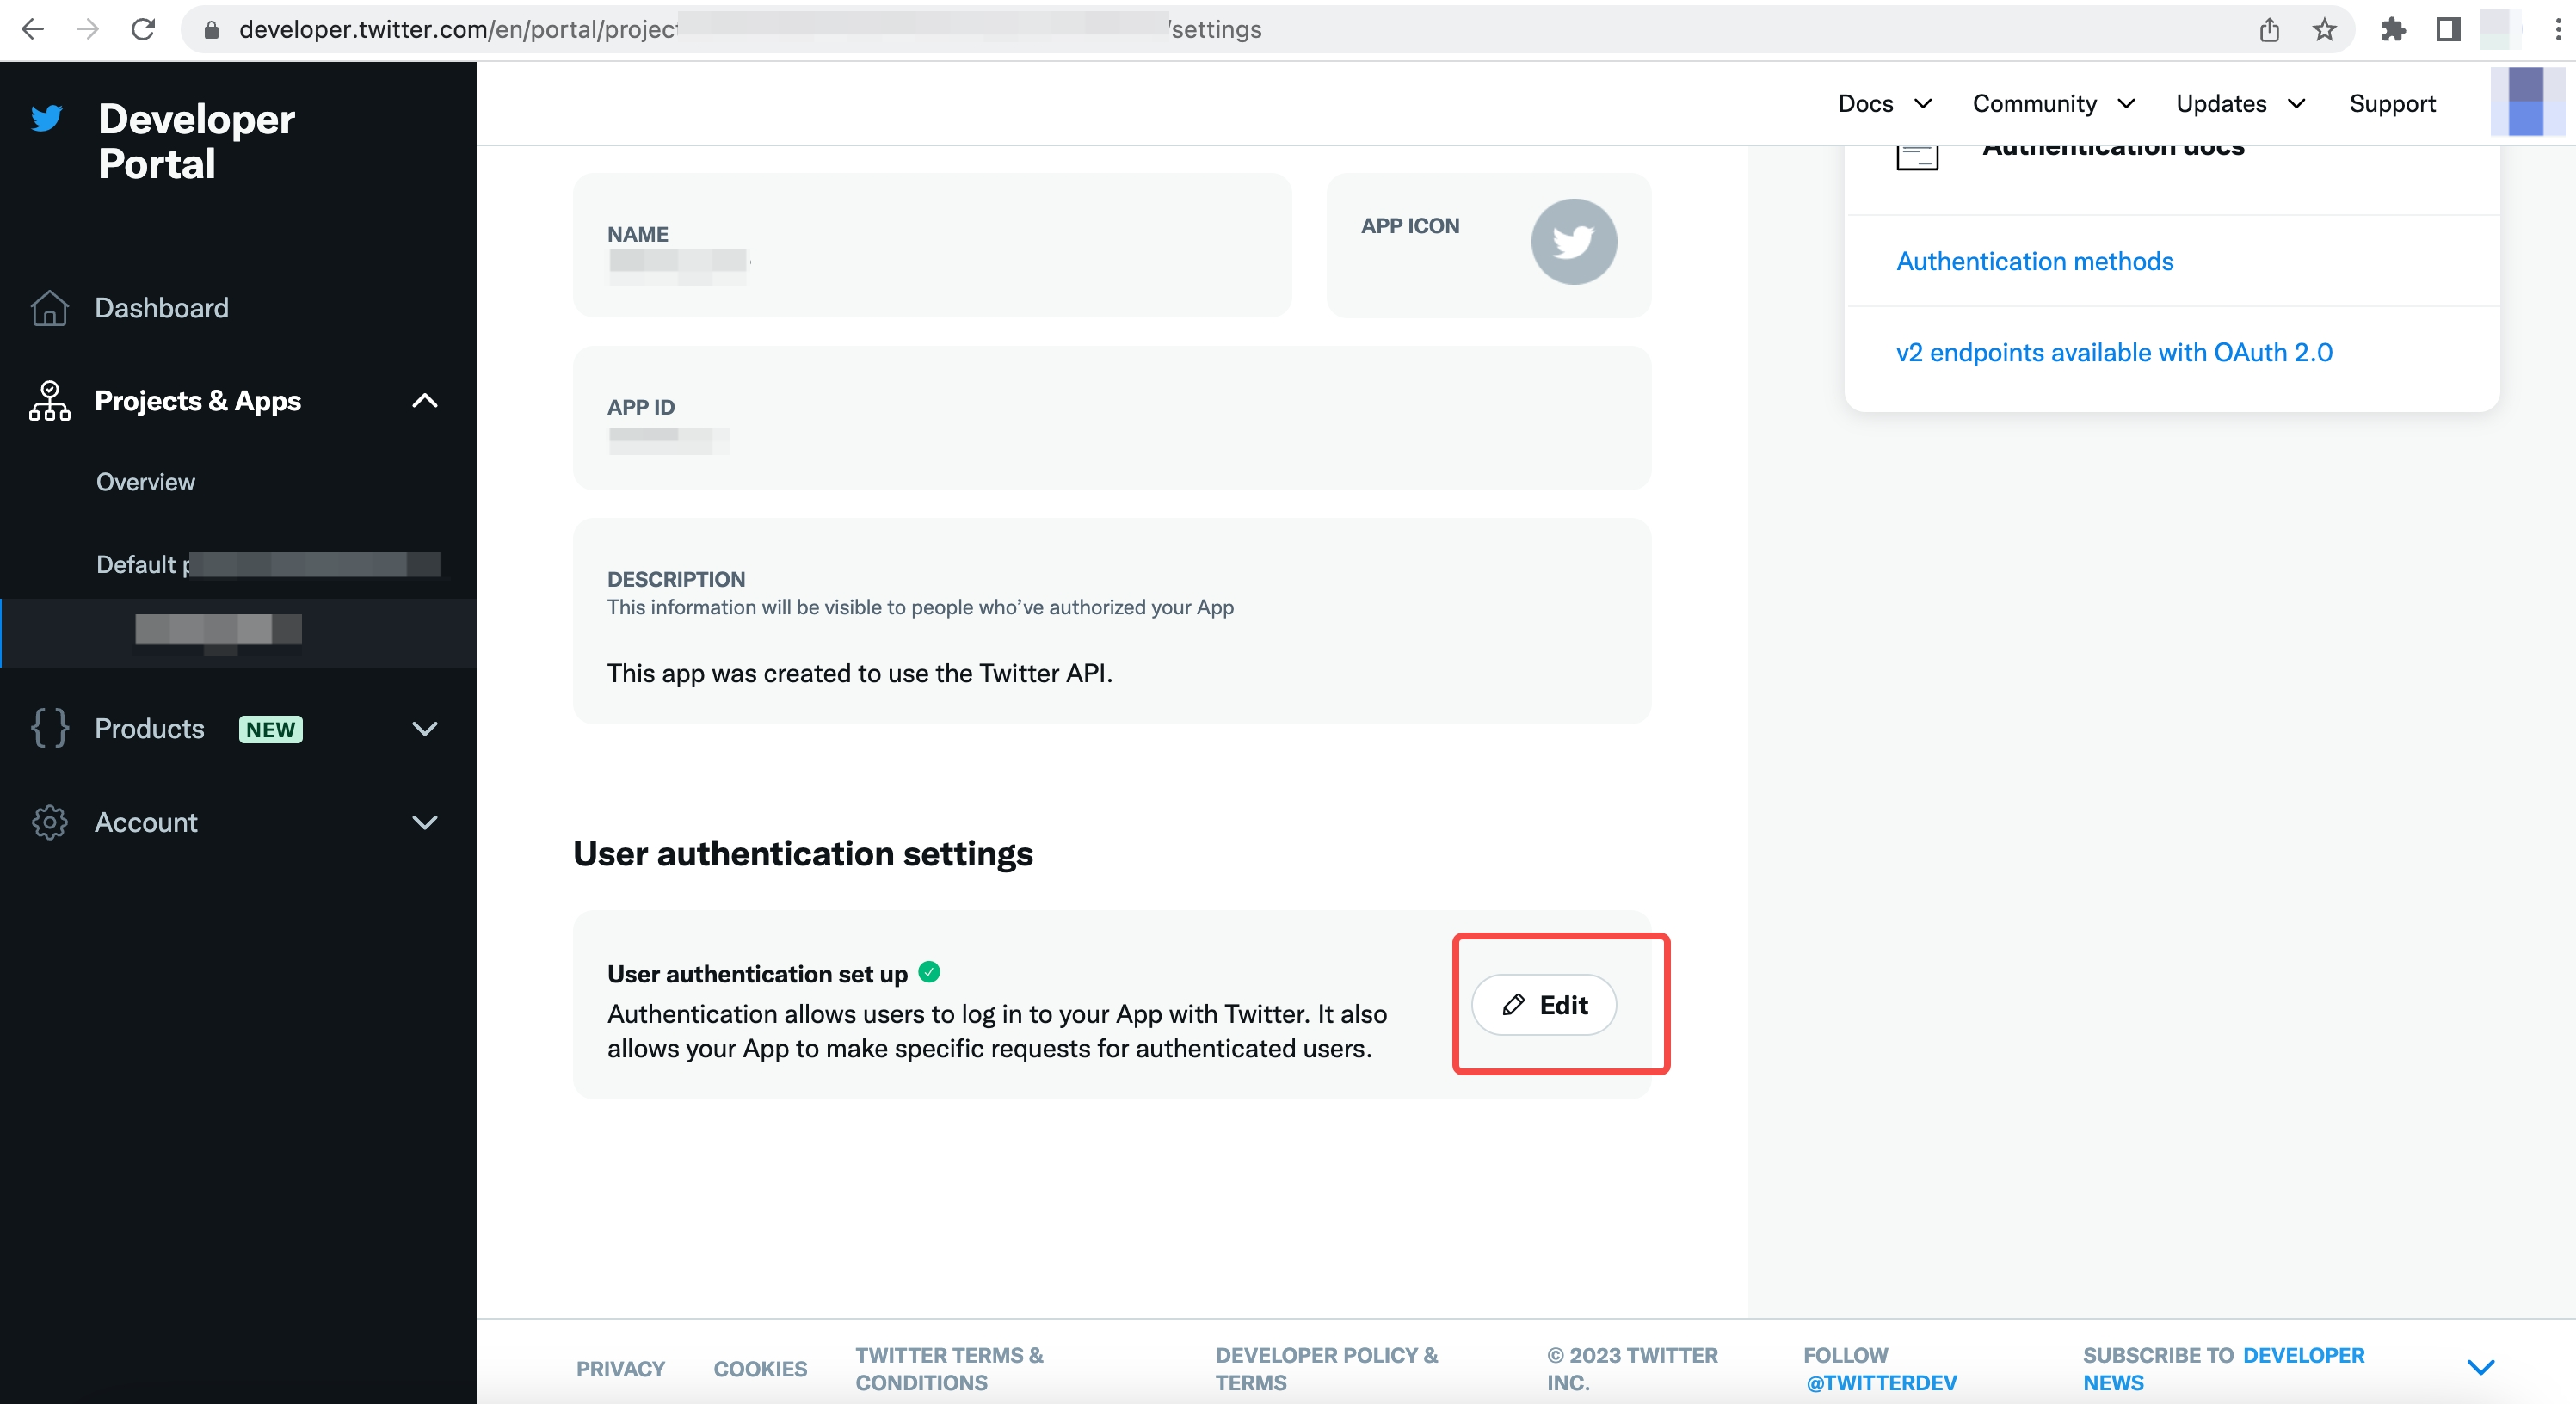The height and width of the screenshot is (1404, 2576).
Task: Click the Twitter bird logo in sidebar
Action: pos(46,119)
